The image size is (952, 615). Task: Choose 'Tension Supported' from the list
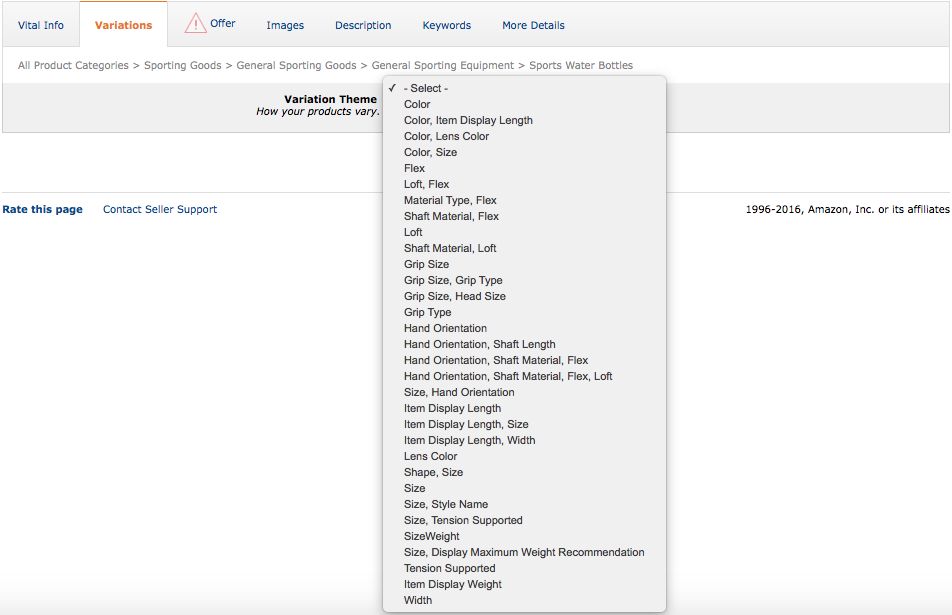click(x=449, y=568)
